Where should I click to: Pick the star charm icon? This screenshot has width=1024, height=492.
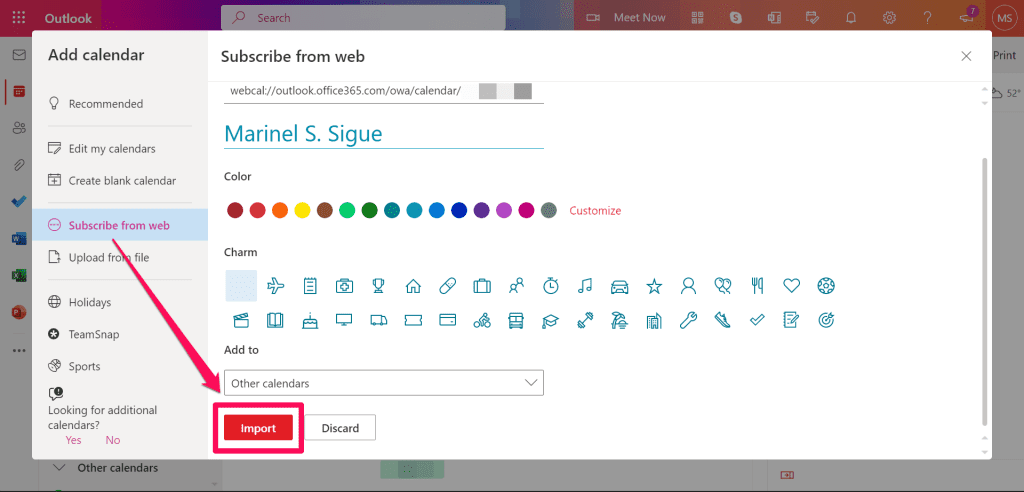654,286
